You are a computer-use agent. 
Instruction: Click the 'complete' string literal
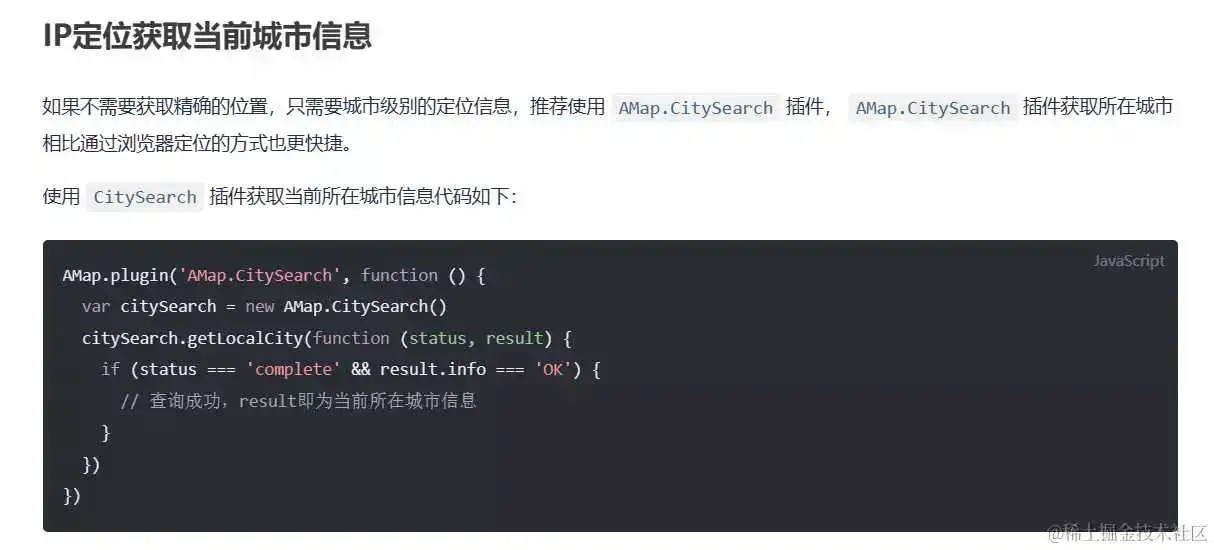tap(293, 369)
